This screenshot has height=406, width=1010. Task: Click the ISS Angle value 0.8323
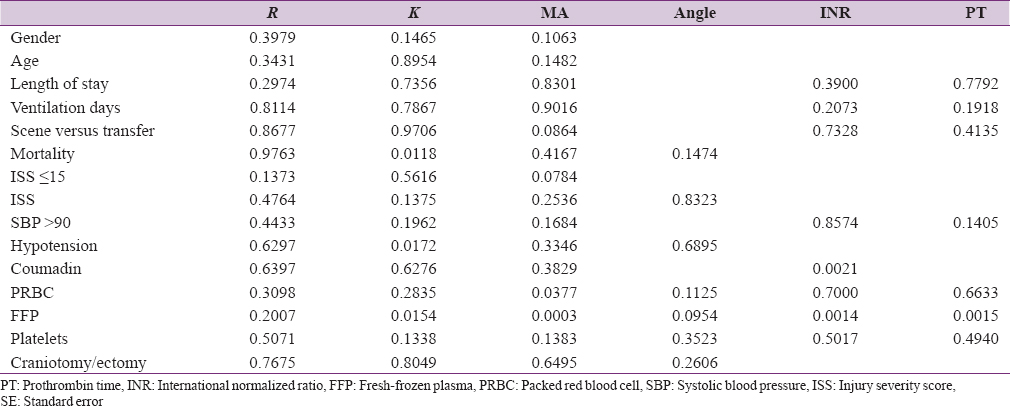[x=692, y=200]
